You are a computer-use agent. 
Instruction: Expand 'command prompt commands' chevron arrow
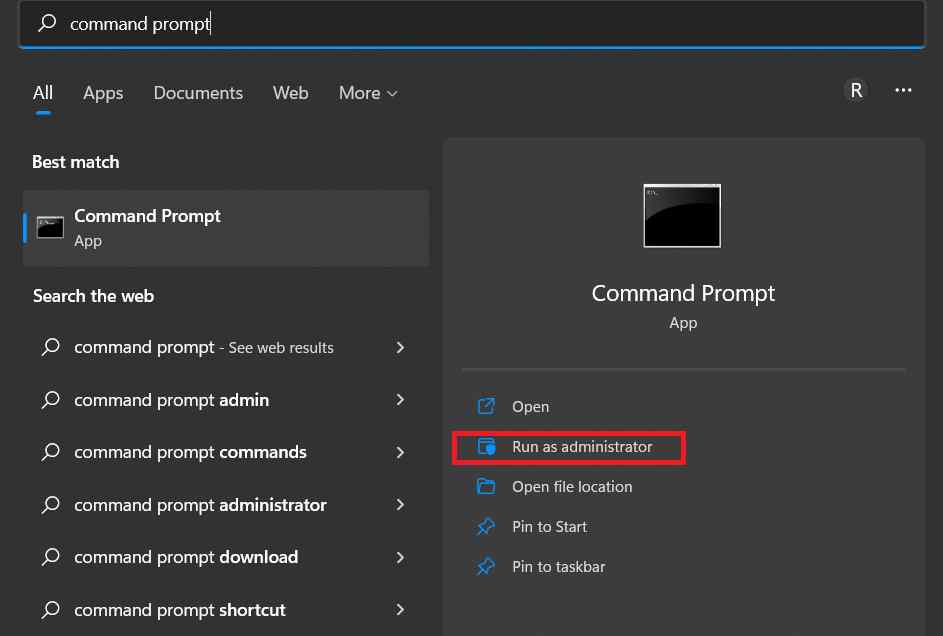pos(400,452)
